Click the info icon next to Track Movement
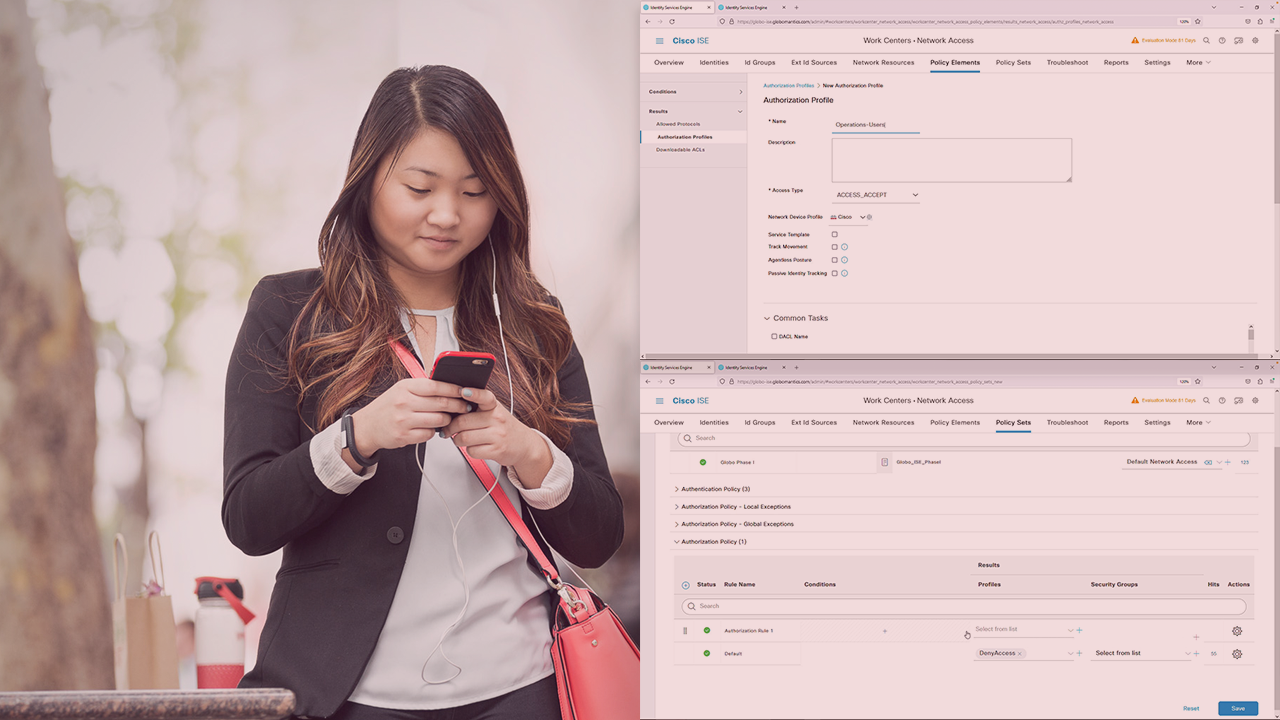Viewport: 1280px width, 720px height. coord(845,247)
